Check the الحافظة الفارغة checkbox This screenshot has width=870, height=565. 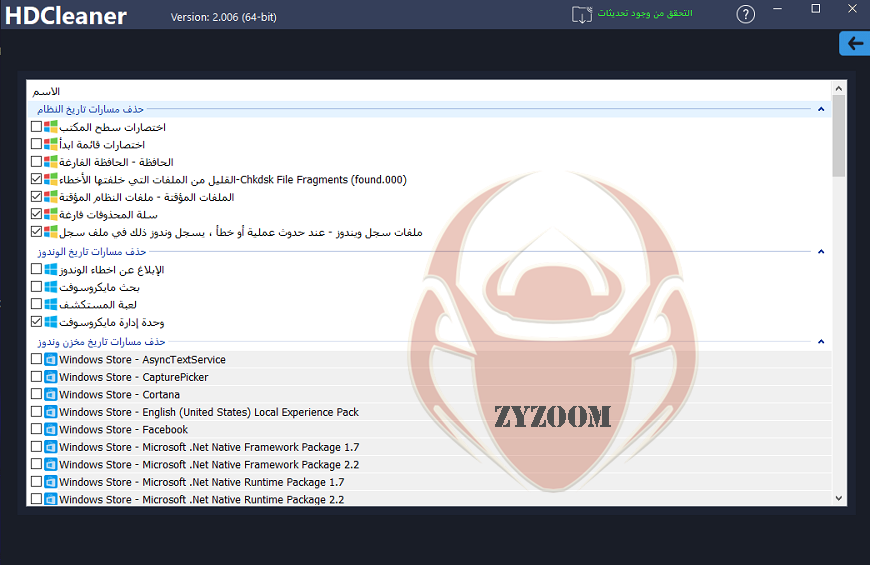(37, 162)
